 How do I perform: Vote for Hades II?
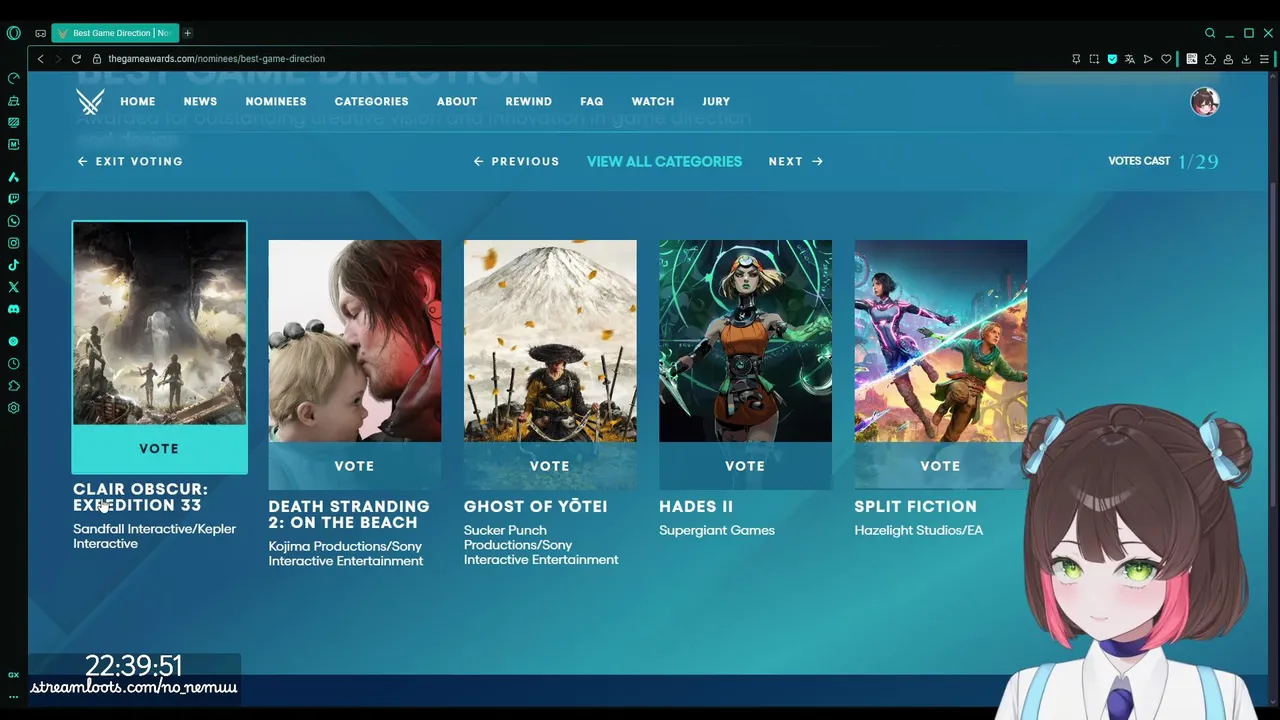coord(745,466)
